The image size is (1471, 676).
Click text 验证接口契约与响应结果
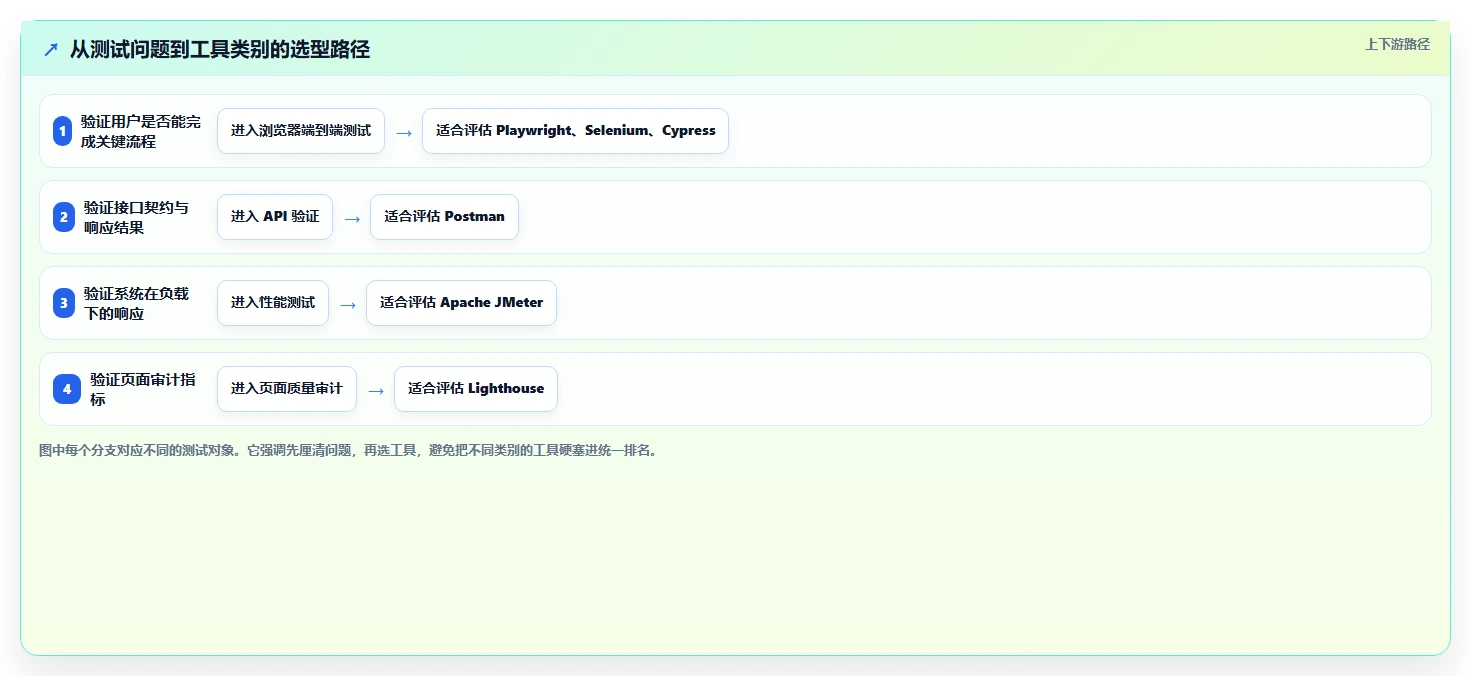(x=136, y=217)
